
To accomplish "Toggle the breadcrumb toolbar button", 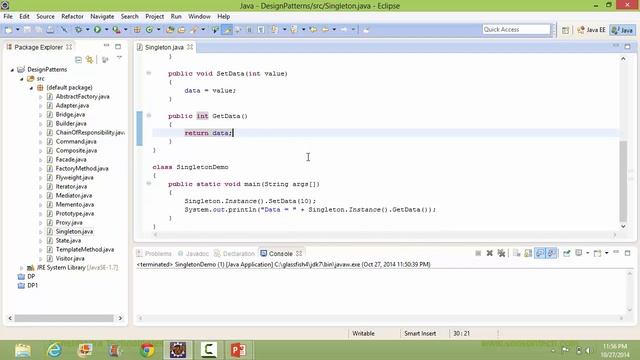I will coord(215,30).
